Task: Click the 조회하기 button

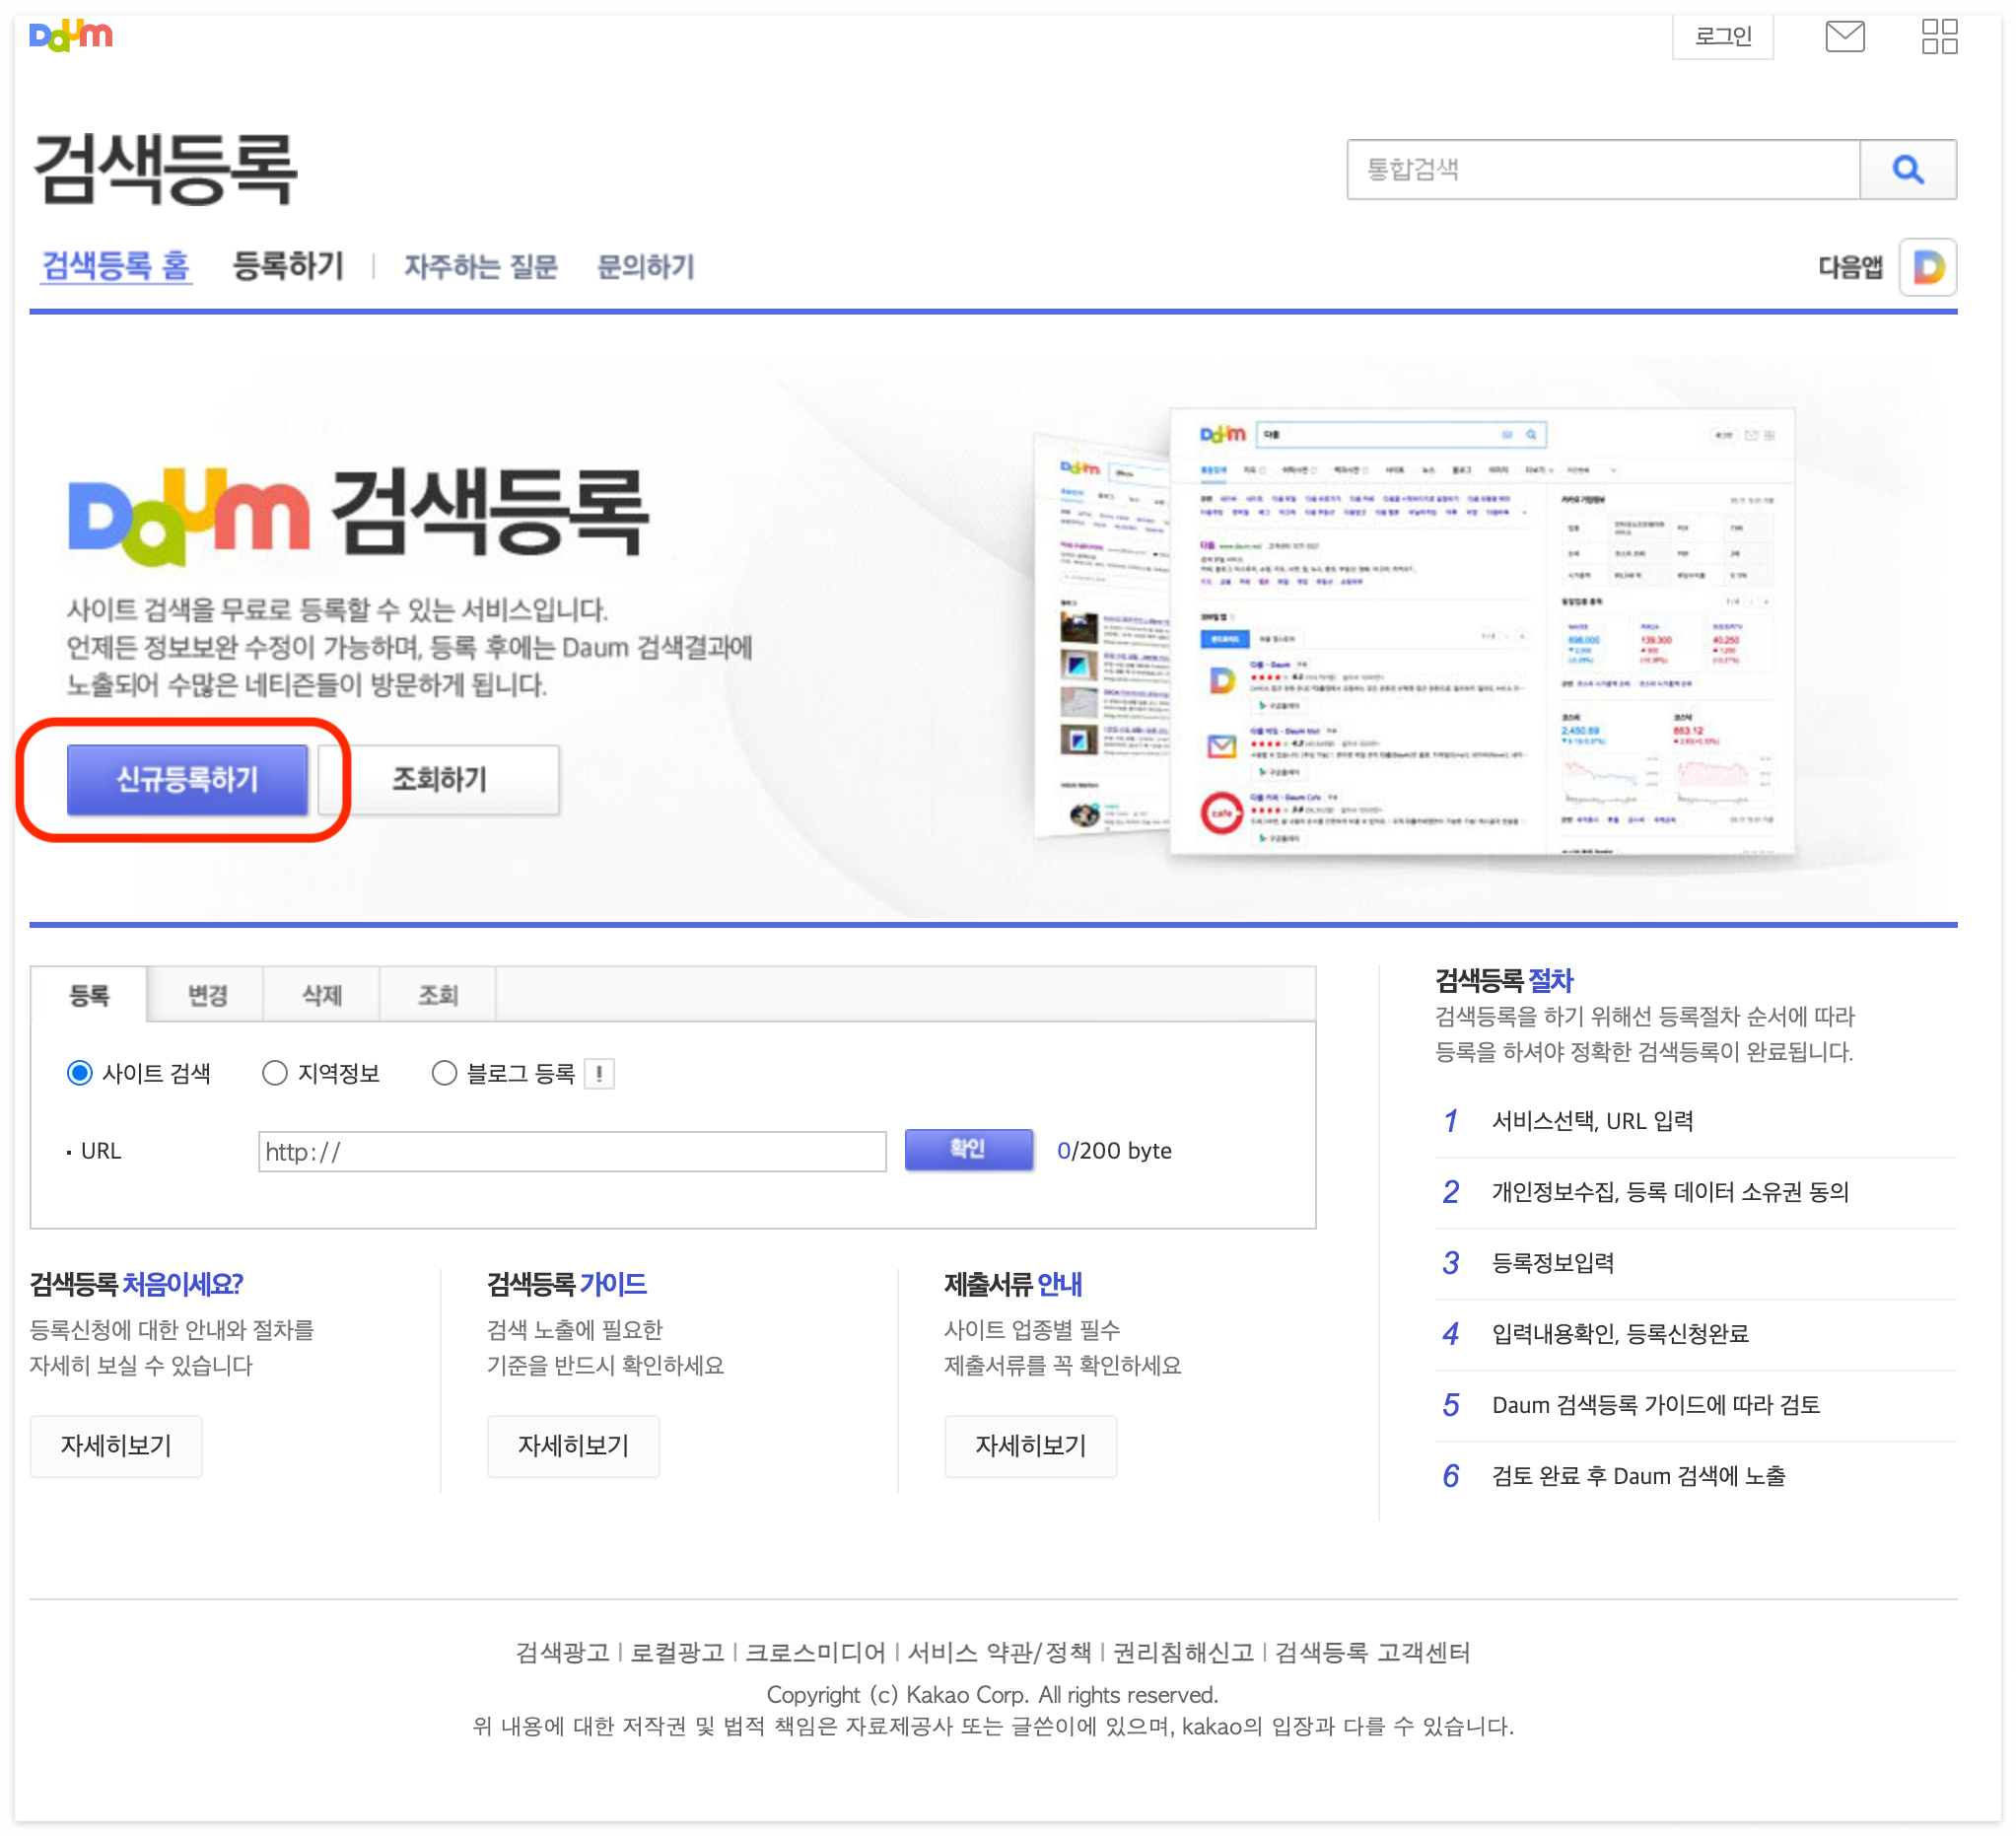Action: click(x=439, y=779)
